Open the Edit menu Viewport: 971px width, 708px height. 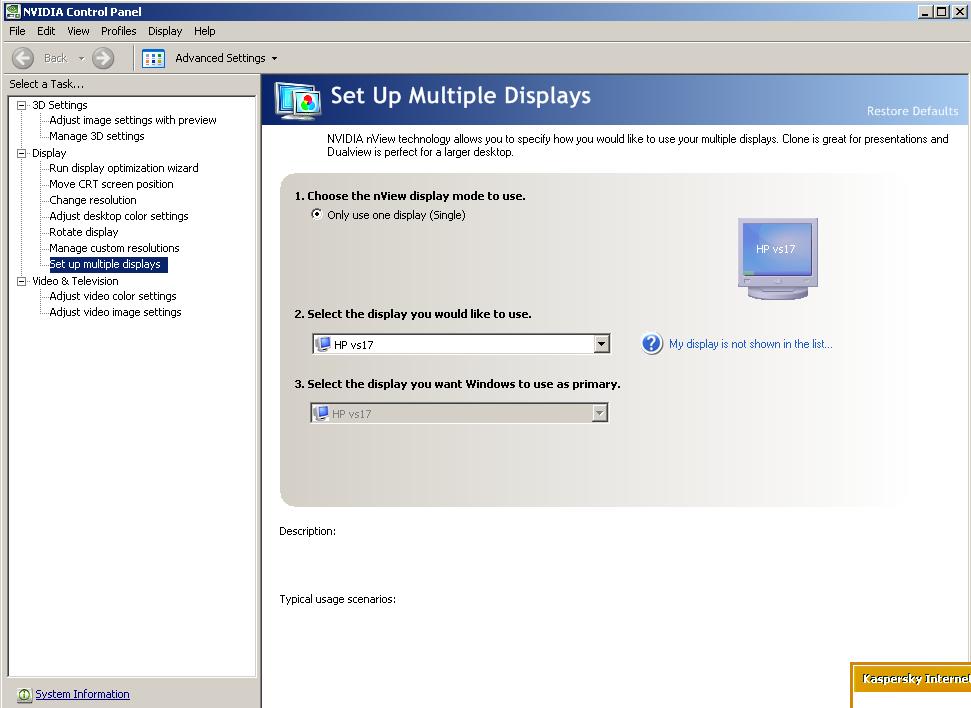point(46,31)
